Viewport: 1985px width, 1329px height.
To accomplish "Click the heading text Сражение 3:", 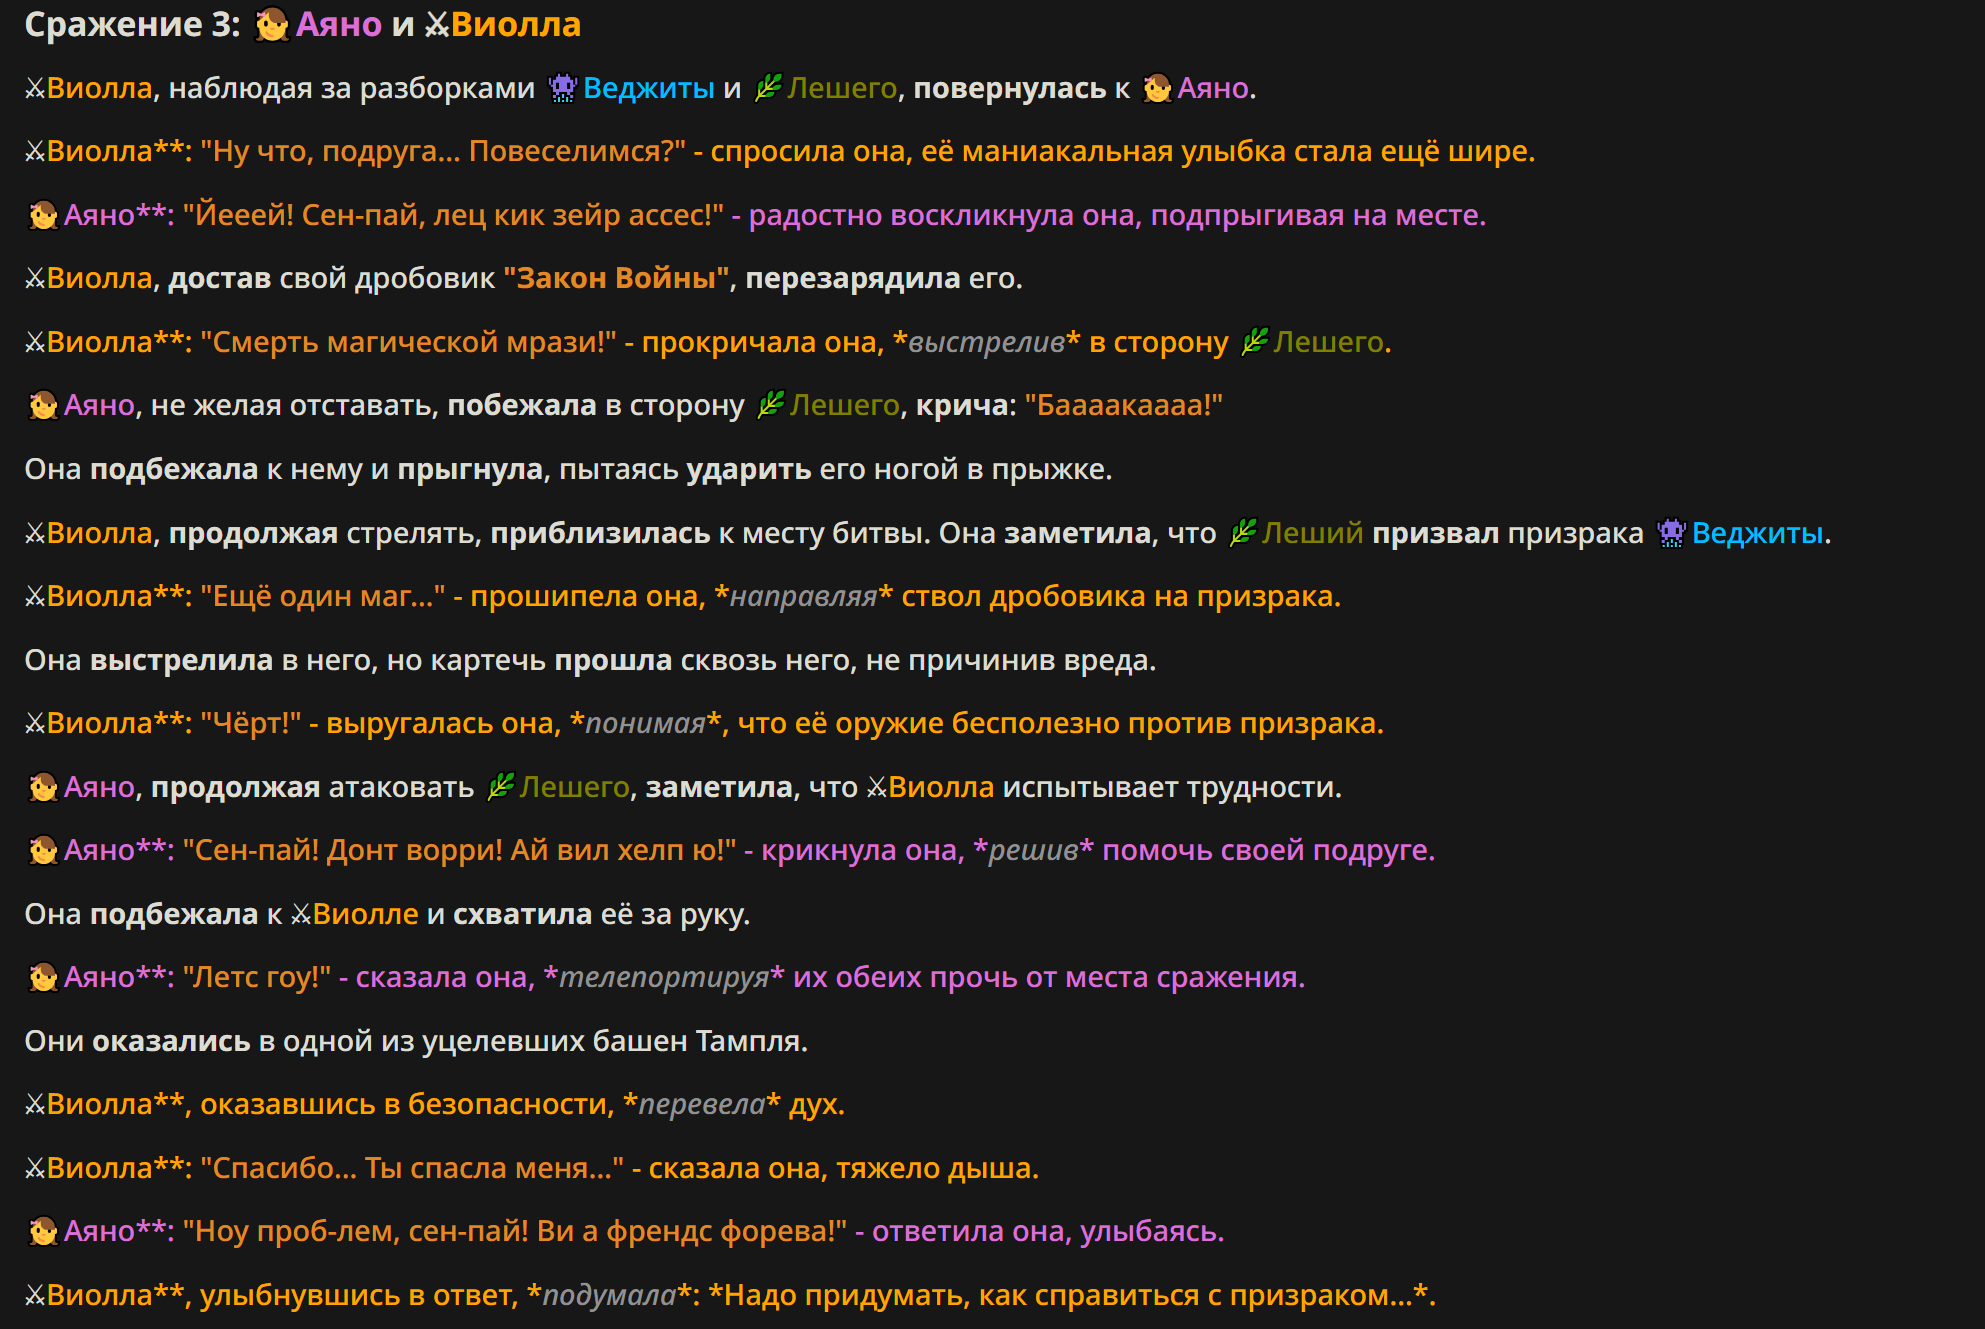I will [132, 25].
